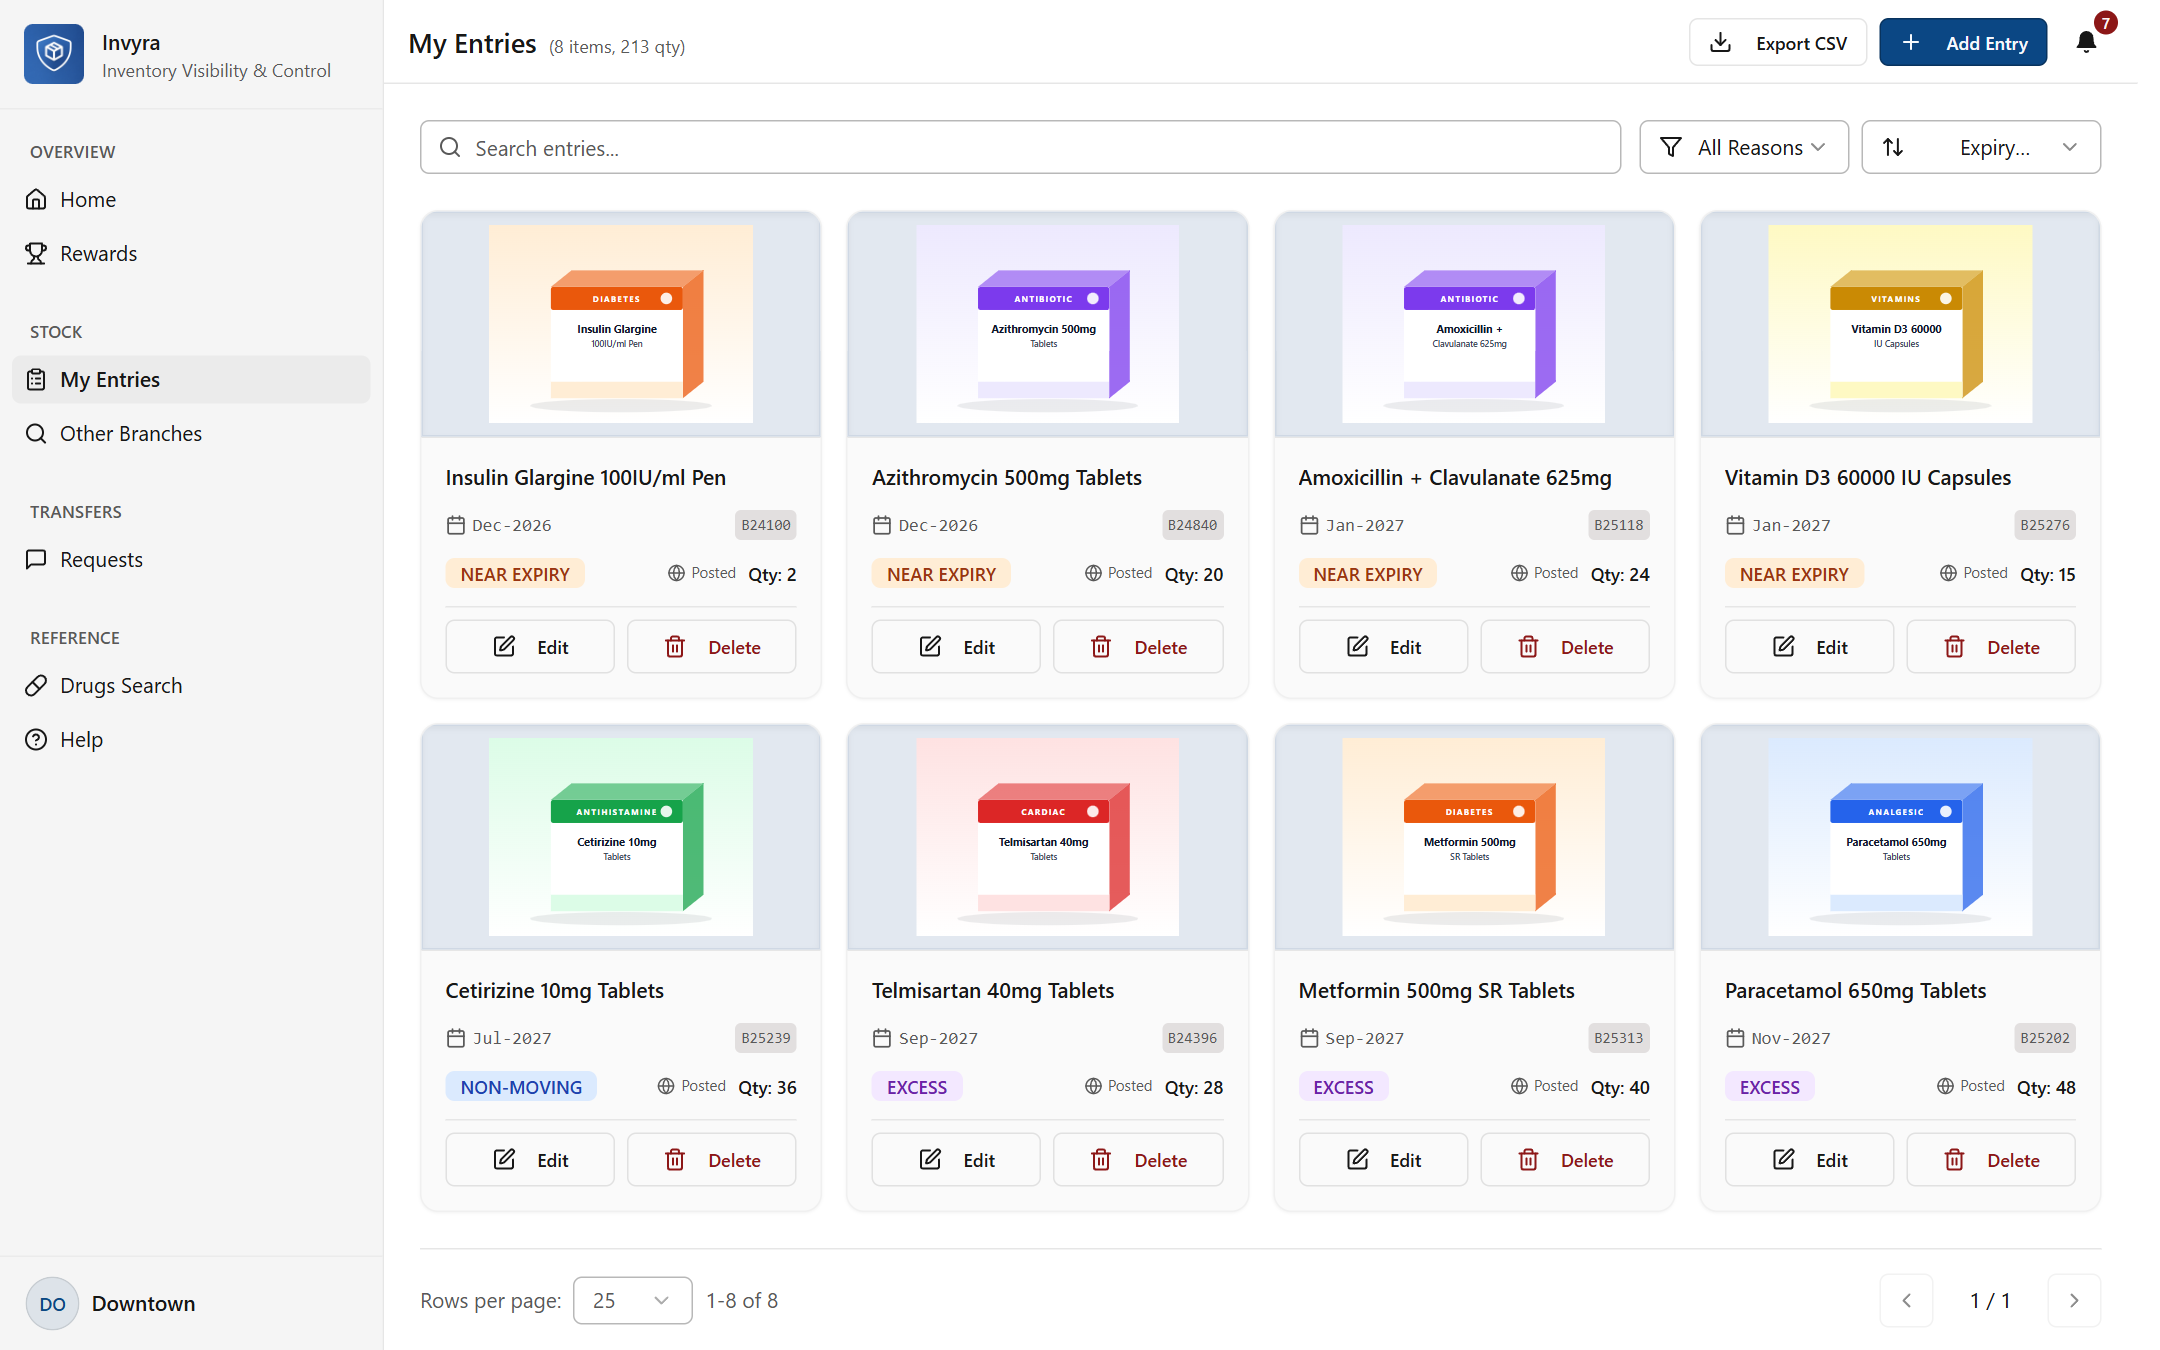Delete the Metformin 500mg SR entry
2160x1350 pixels.
click(1565, 1160)
